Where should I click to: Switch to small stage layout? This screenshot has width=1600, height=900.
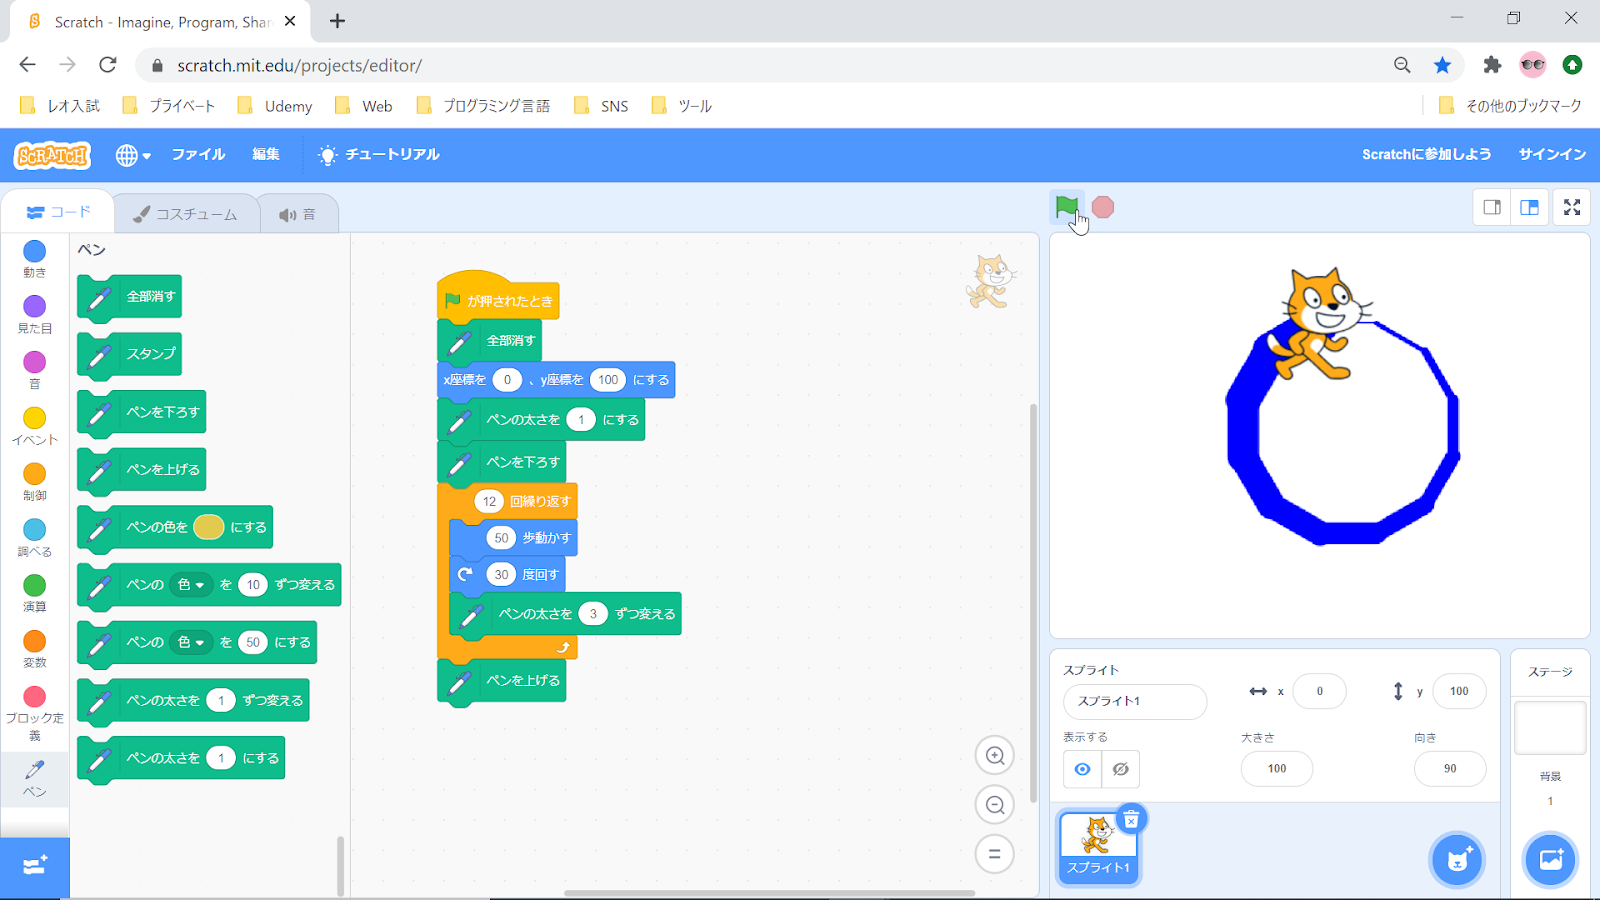pyautogui.click(x=1492, y=207)
